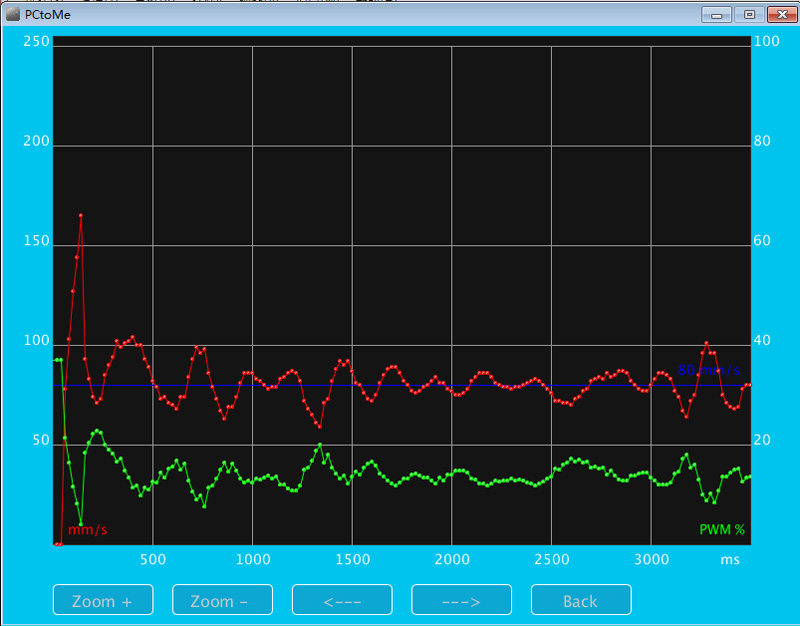Click the '1500' x-axis label
The height and width of the screenshot is (626, 800).
[x=353, y=560]
